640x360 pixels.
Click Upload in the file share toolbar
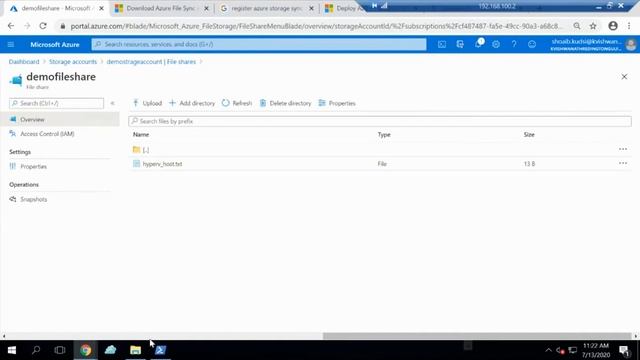[147, 103]
